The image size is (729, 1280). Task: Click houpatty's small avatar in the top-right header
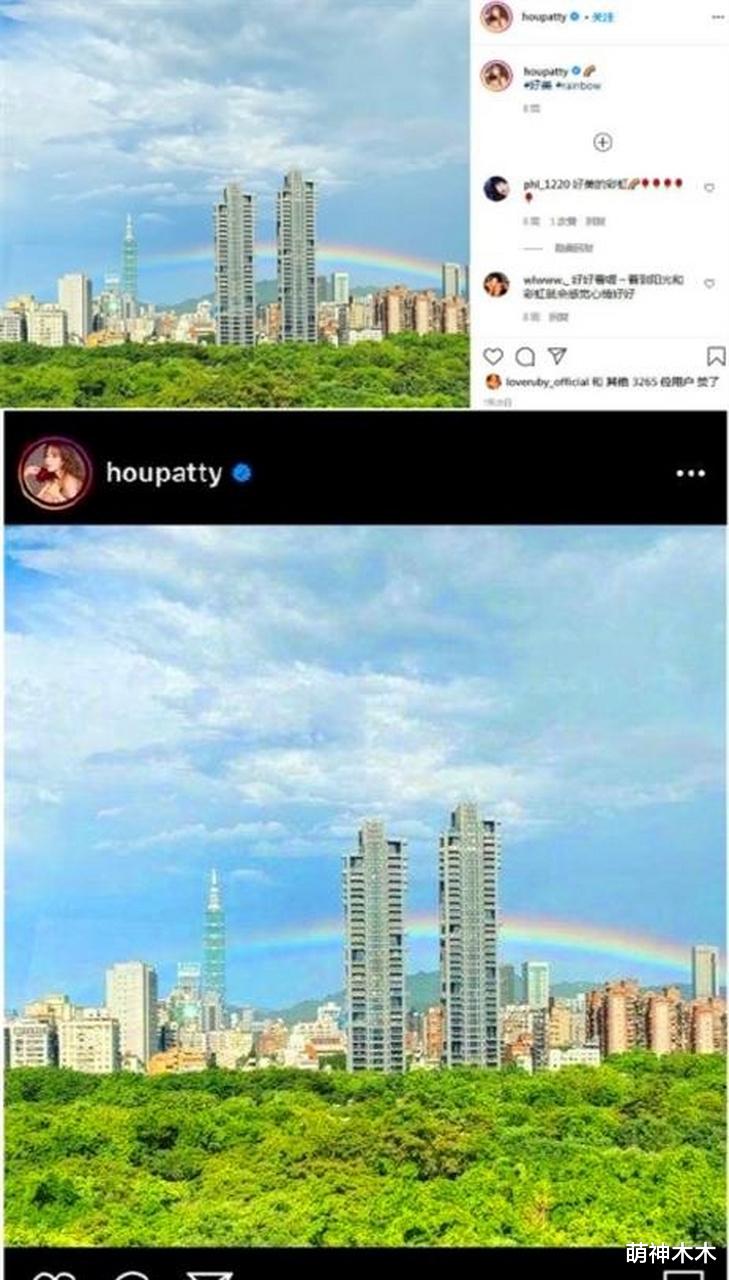coord(497,17)
